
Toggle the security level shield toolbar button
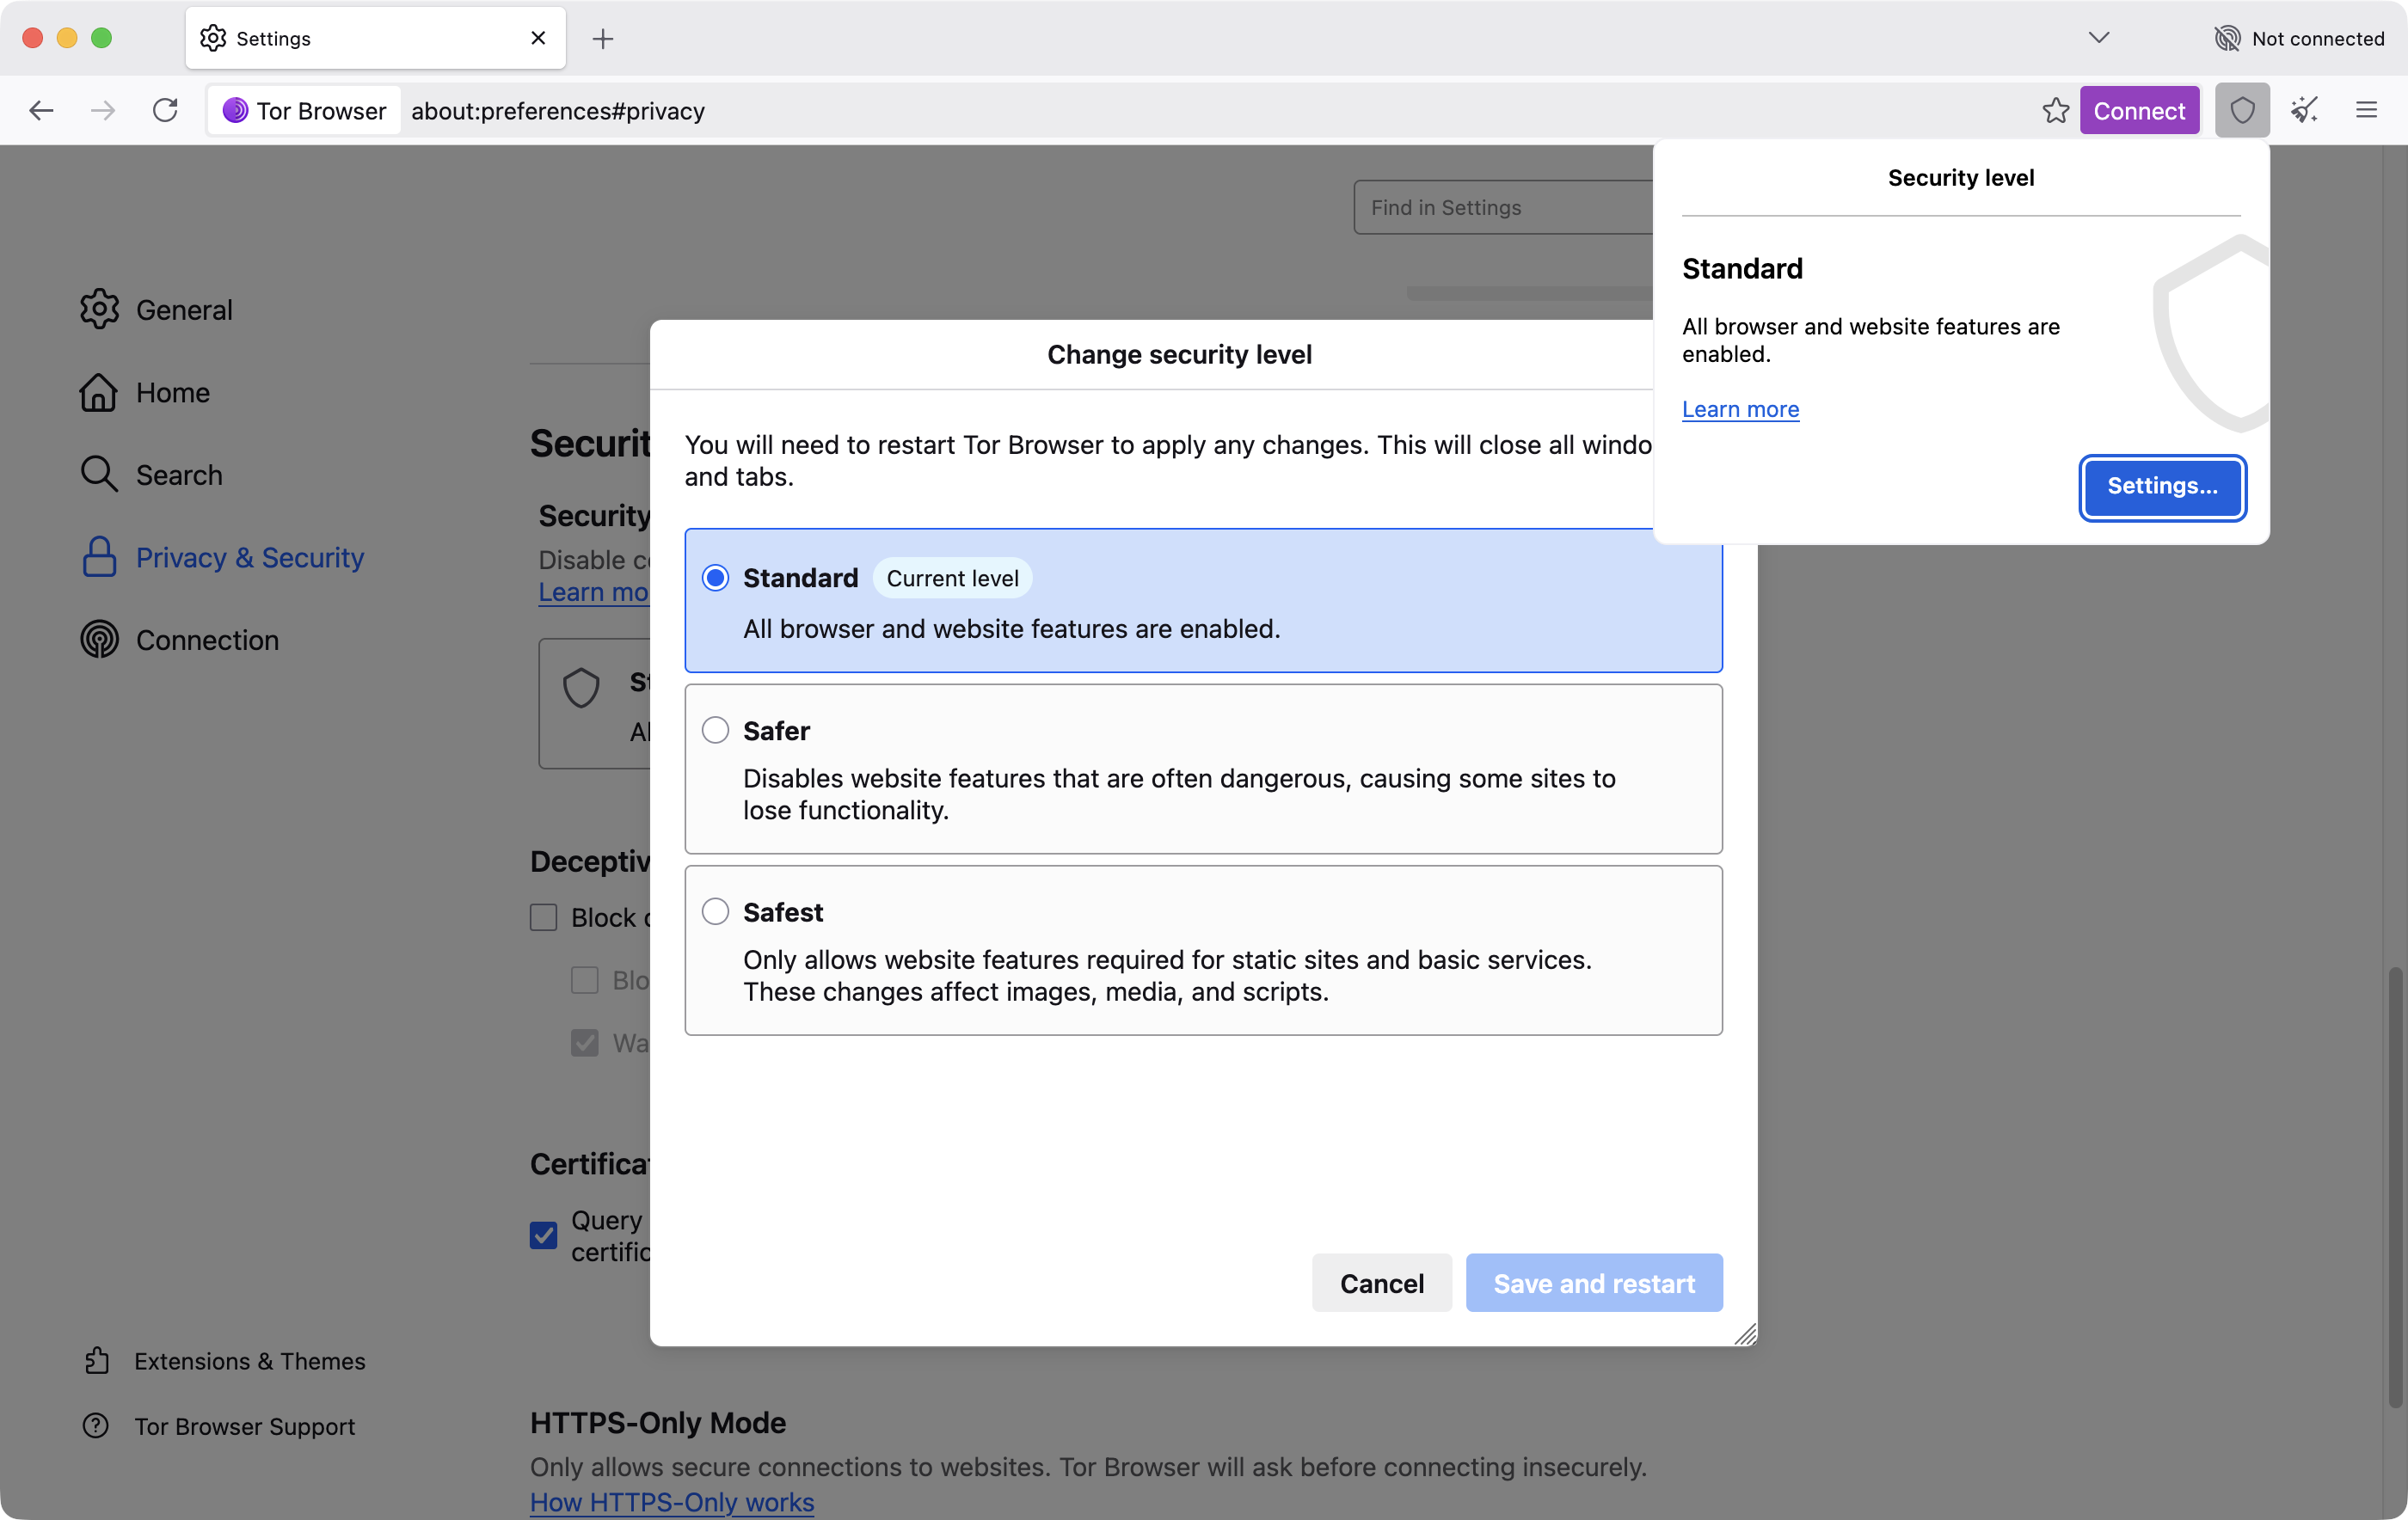click(2242, 110)
